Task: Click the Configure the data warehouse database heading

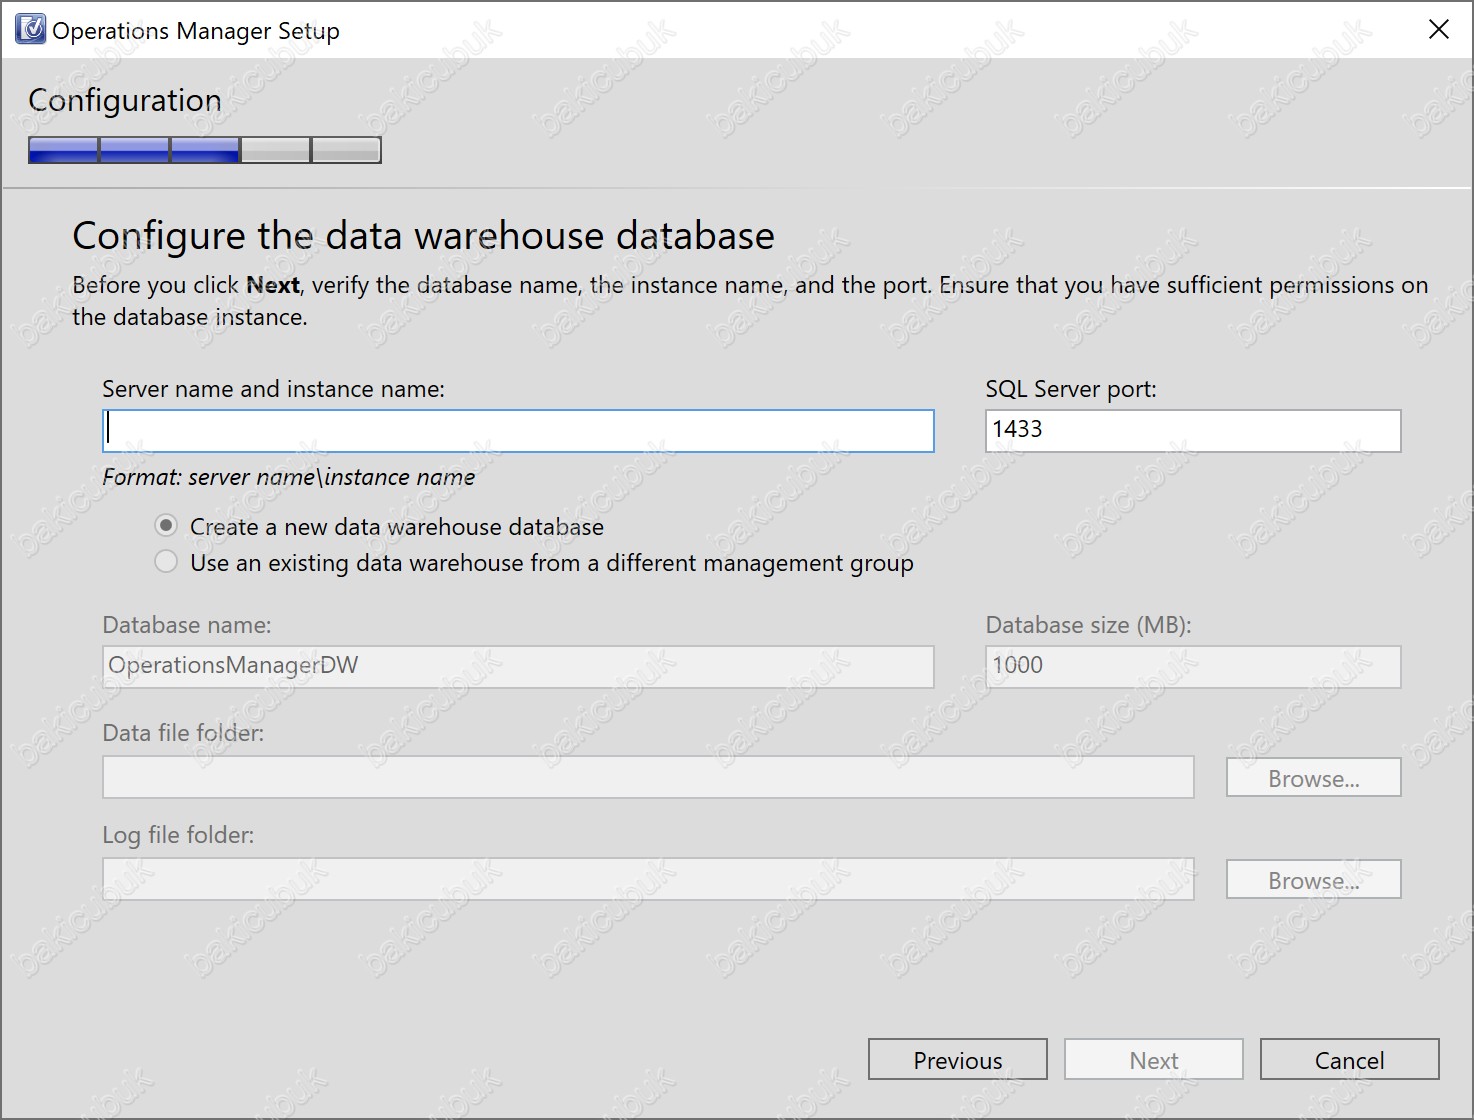Action: pos(424,236)
